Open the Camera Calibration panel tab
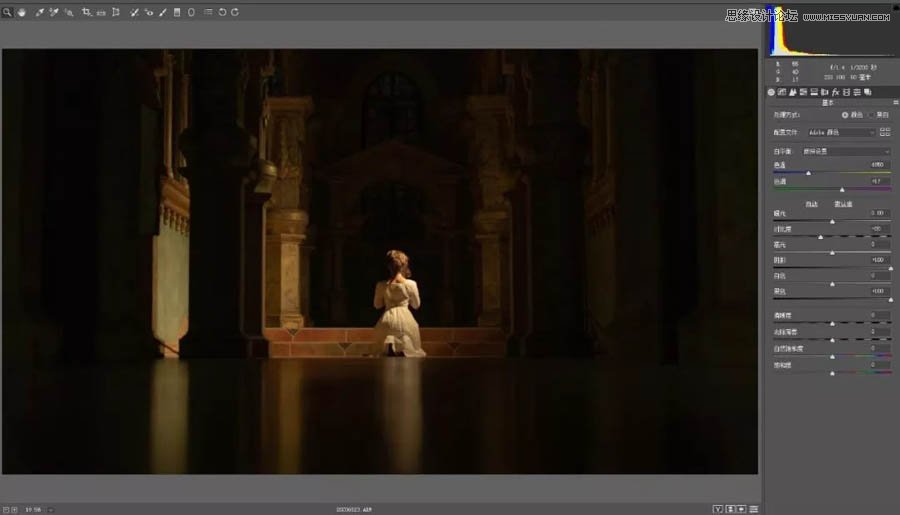Viewport: 900px width, 515px height. coord(846,92)
